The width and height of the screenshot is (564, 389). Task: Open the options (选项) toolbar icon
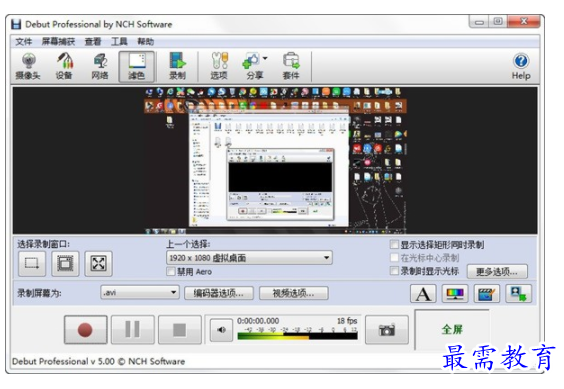[x=219, y=66]
